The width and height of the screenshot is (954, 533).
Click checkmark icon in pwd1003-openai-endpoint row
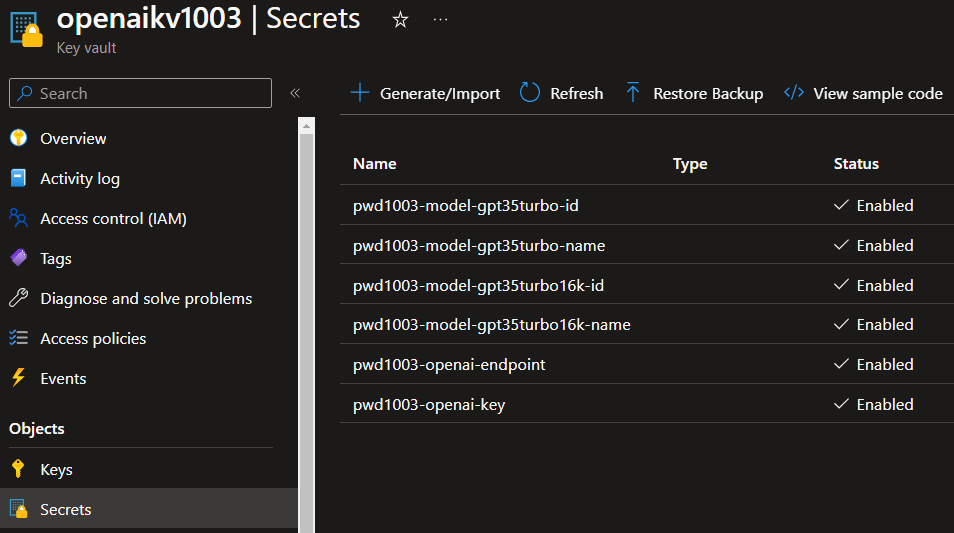click(x=841, y=364)
